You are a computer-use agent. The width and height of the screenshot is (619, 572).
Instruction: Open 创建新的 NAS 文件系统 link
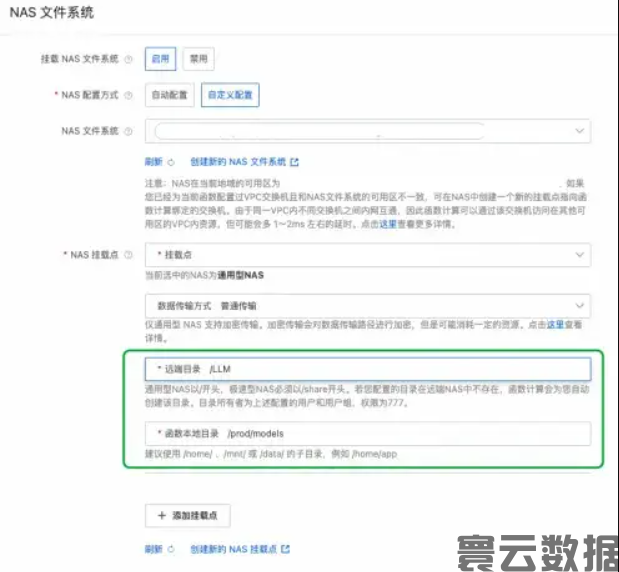click(238, 162)
